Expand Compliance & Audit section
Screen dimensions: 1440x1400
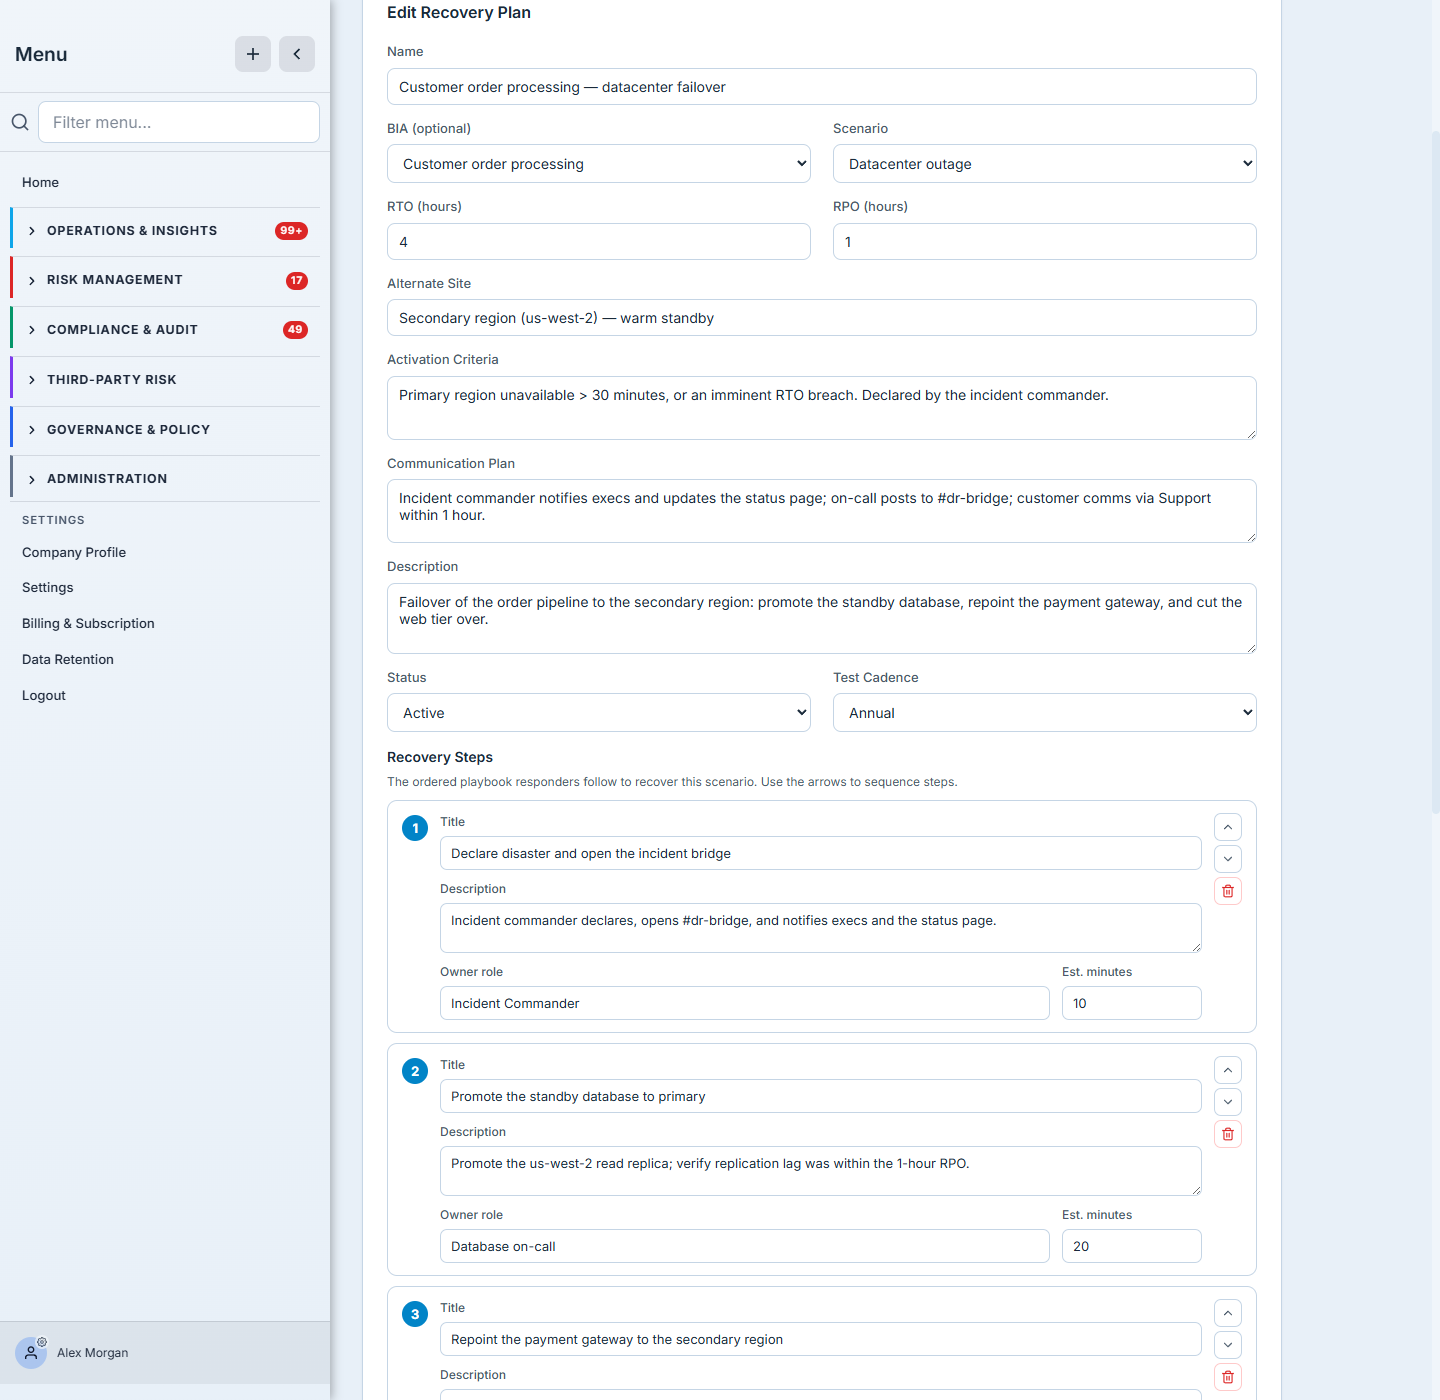165,330
